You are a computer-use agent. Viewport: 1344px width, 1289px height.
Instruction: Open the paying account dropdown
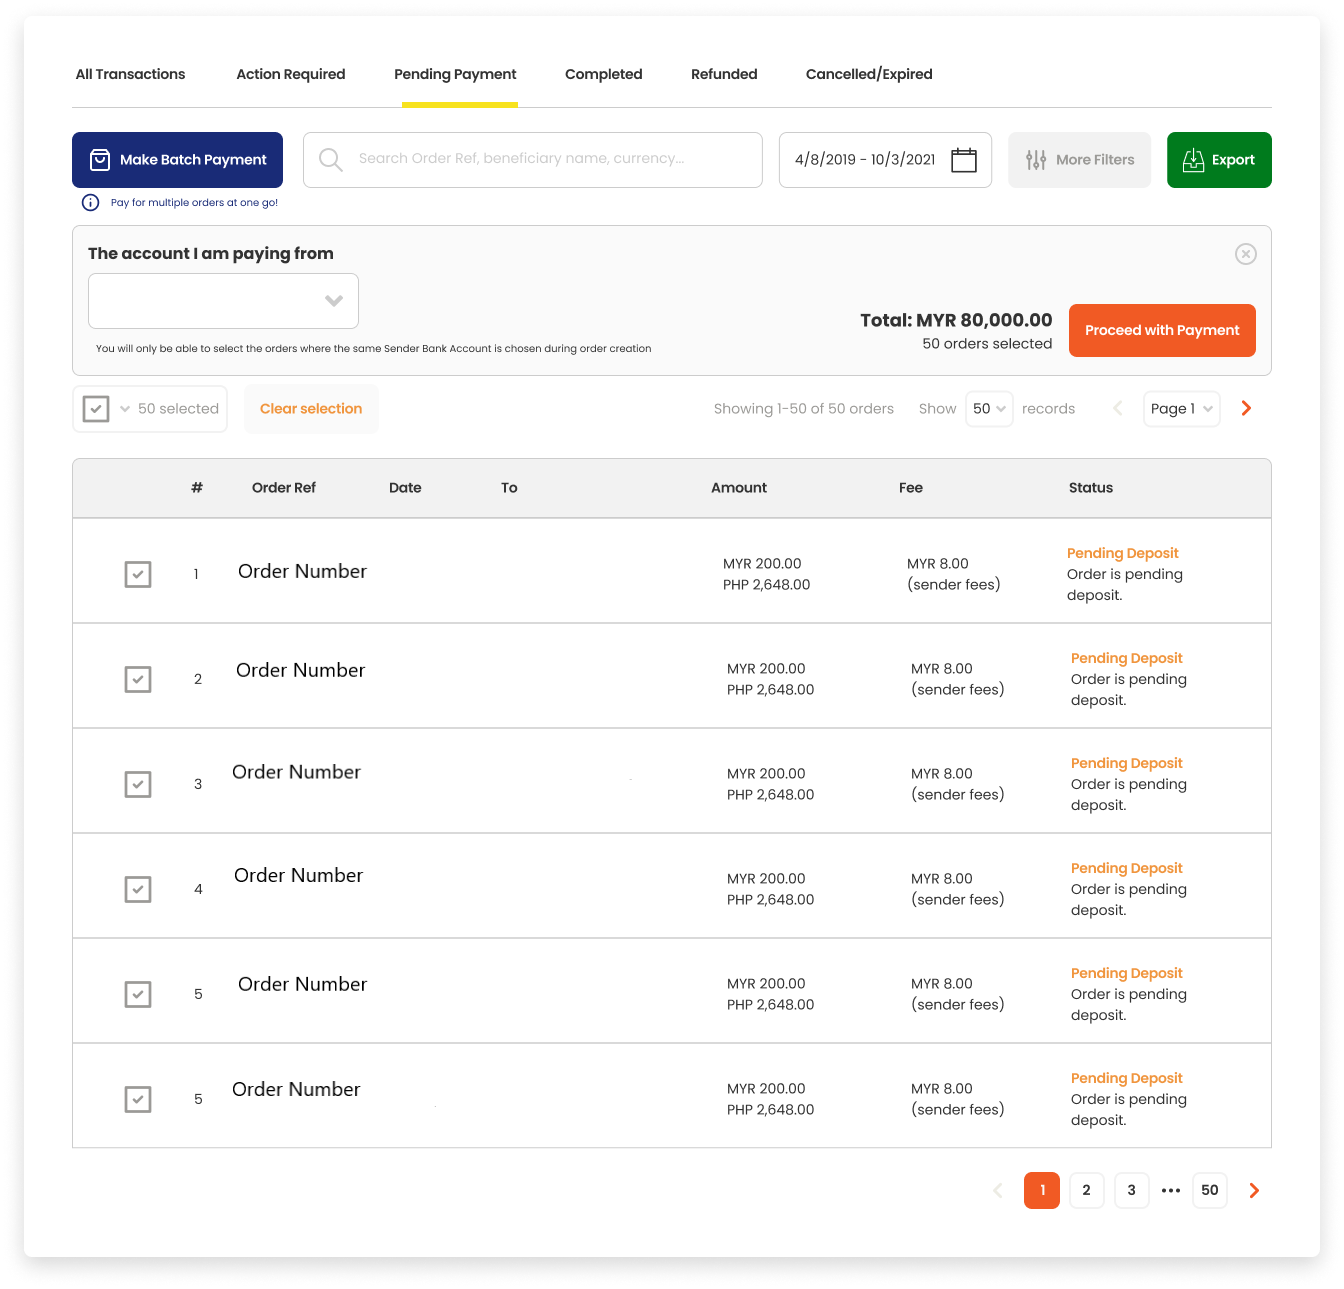[x=223, y=301]
